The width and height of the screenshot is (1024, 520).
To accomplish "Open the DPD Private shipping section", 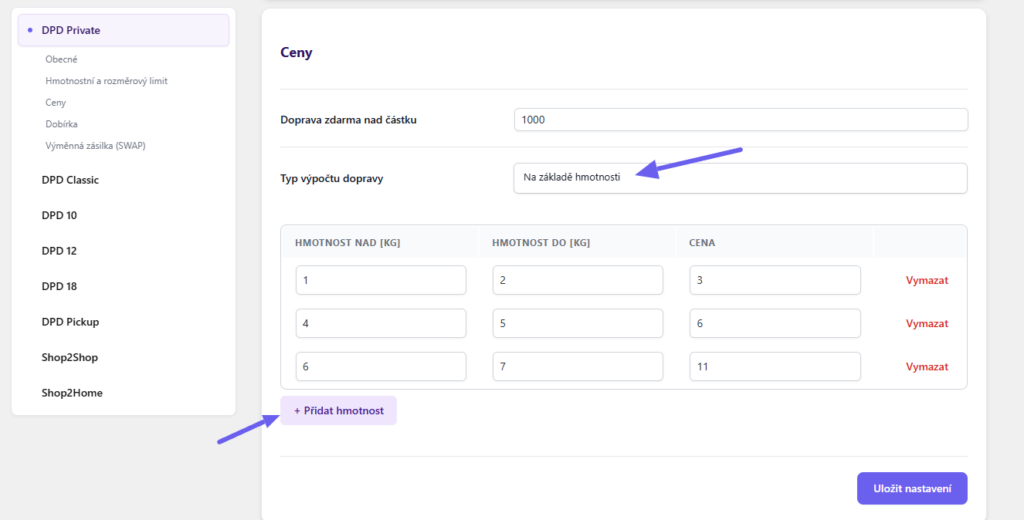I will coord(123,30).
